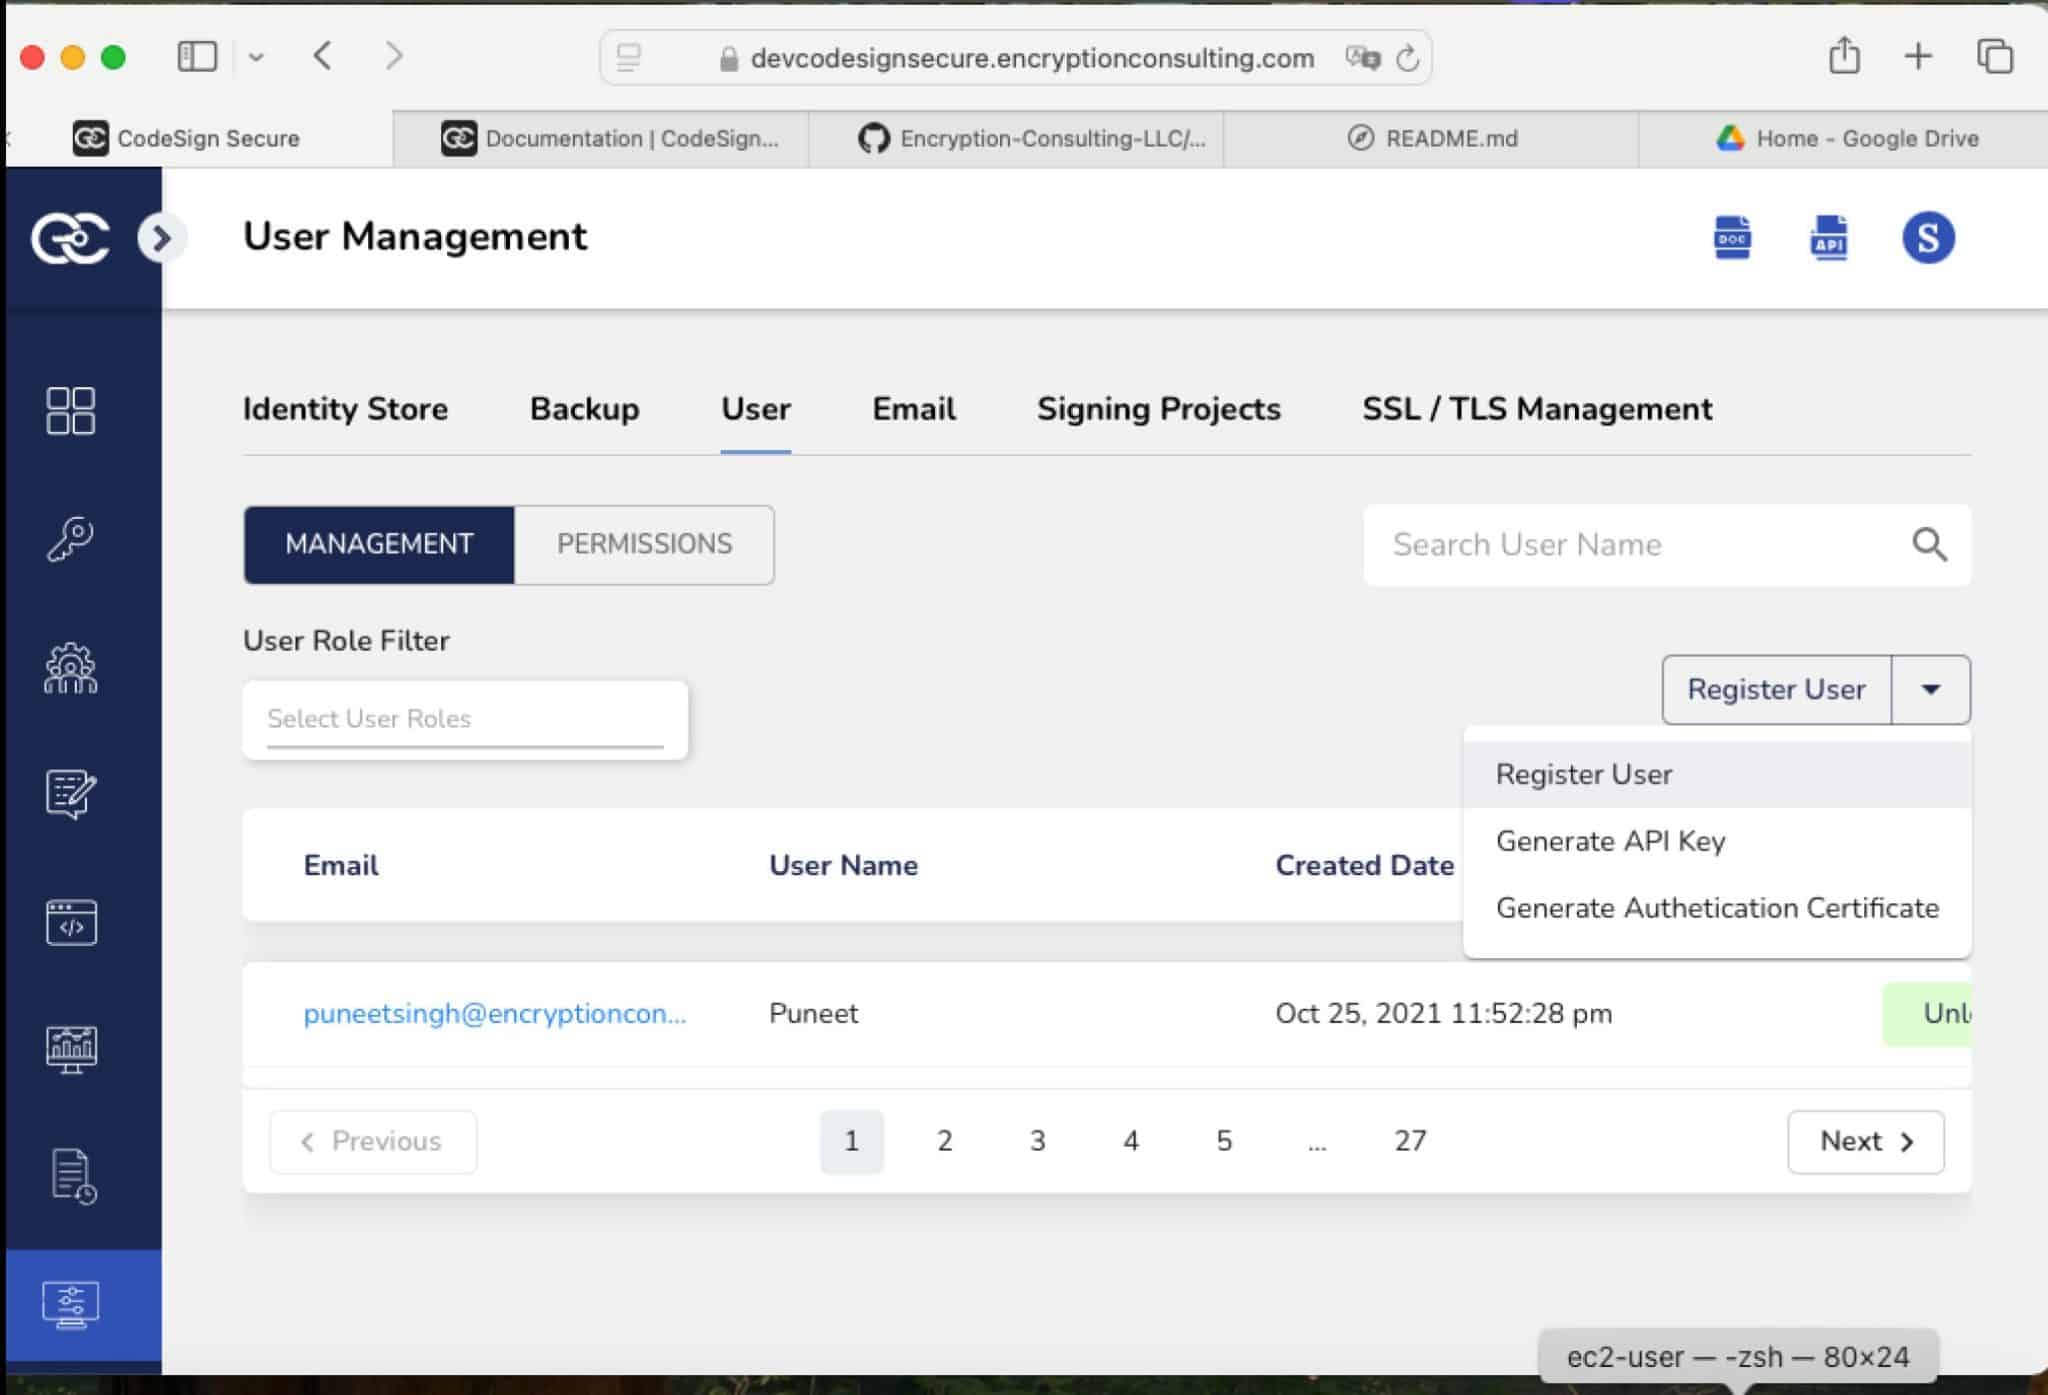Click the code window sidebar icon

tap(70, 922)
